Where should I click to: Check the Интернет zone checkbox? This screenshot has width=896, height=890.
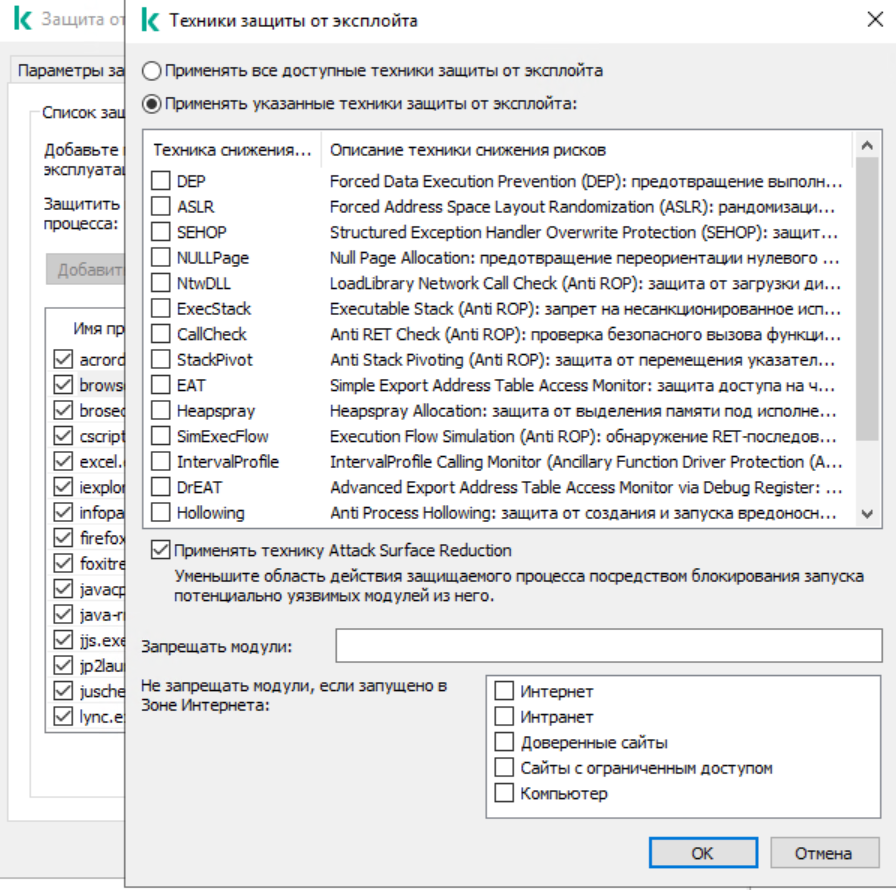point(504,691)
